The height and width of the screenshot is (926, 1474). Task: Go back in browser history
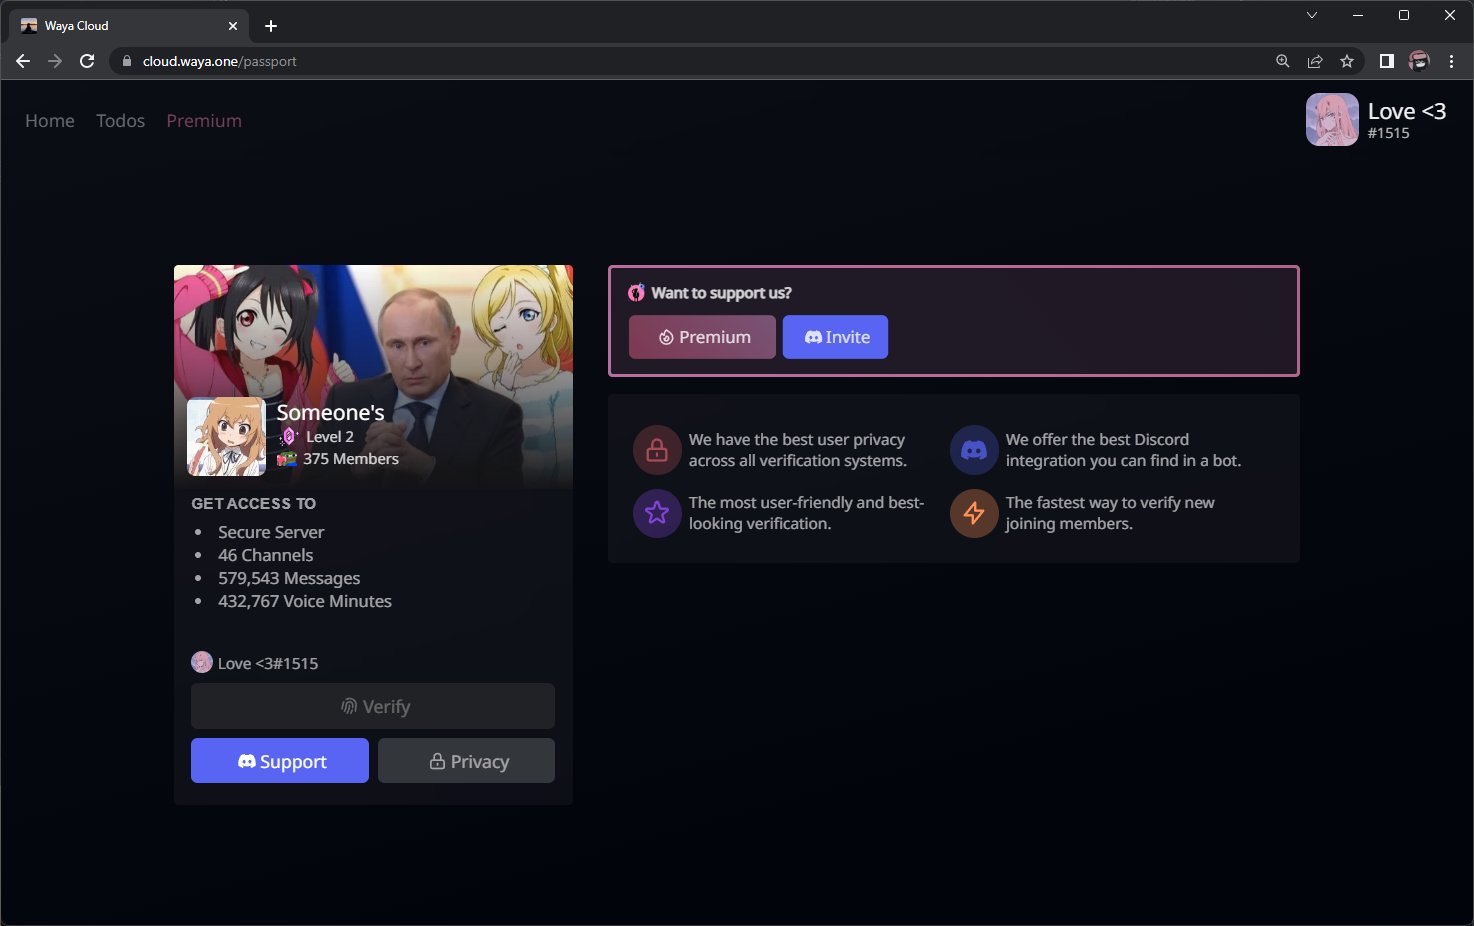(x=23, y=61)
